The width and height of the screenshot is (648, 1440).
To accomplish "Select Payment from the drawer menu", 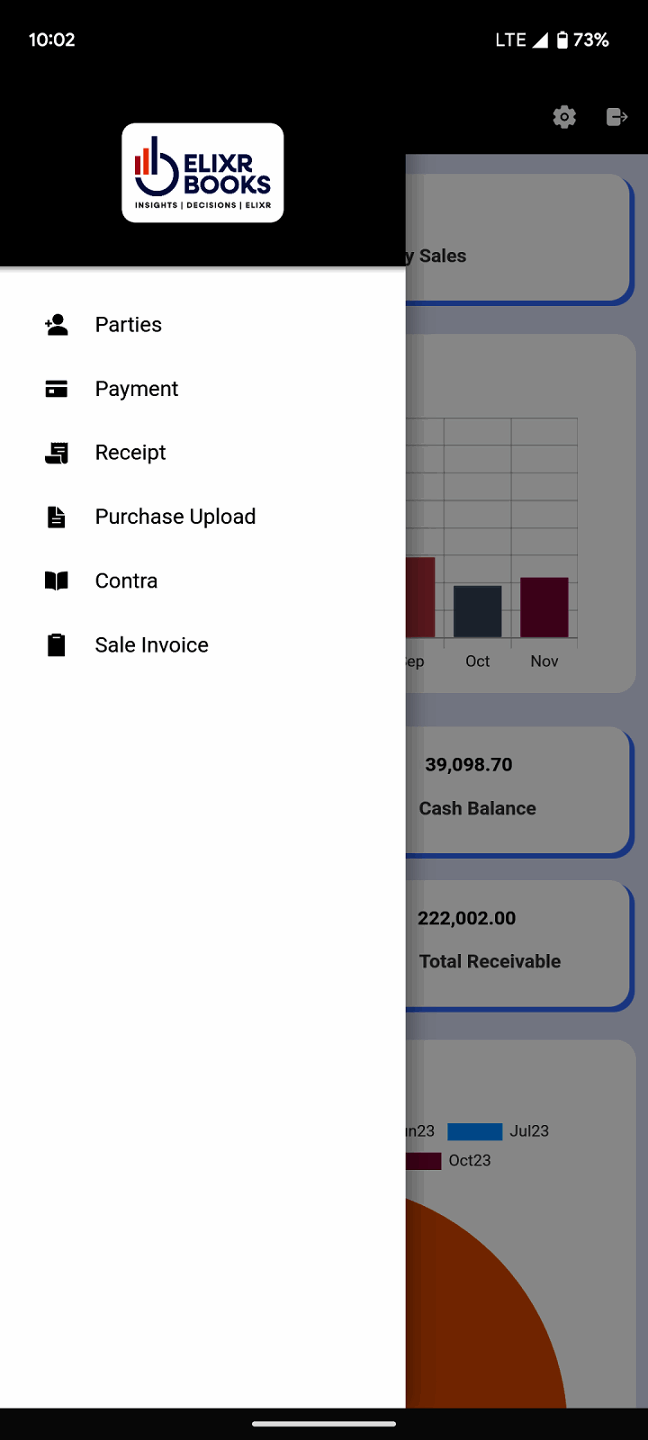I will pos(137,389).
